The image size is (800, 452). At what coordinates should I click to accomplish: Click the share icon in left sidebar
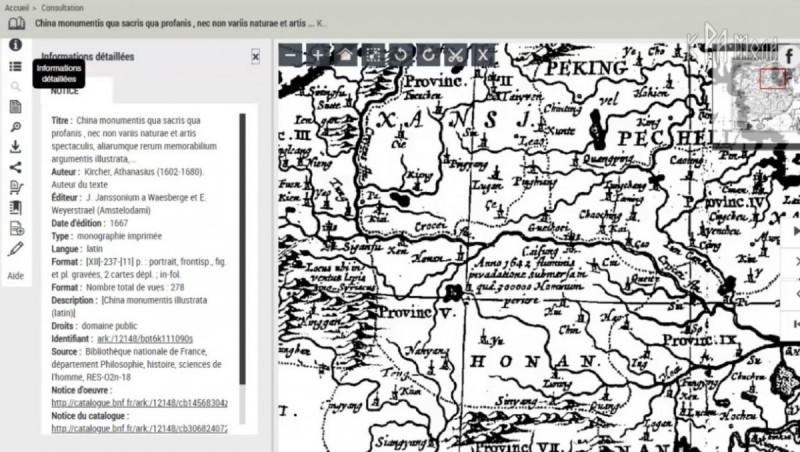tap(15, 167)
